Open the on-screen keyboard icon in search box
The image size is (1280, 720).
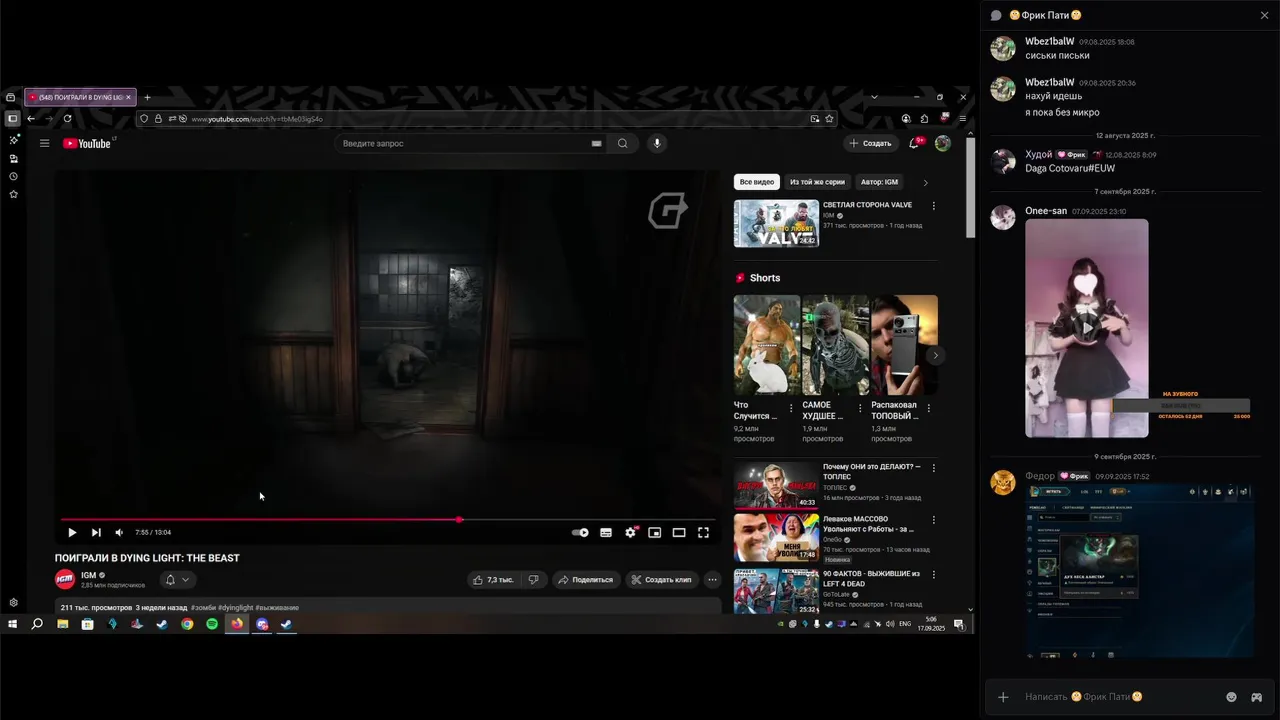(596, 143)
